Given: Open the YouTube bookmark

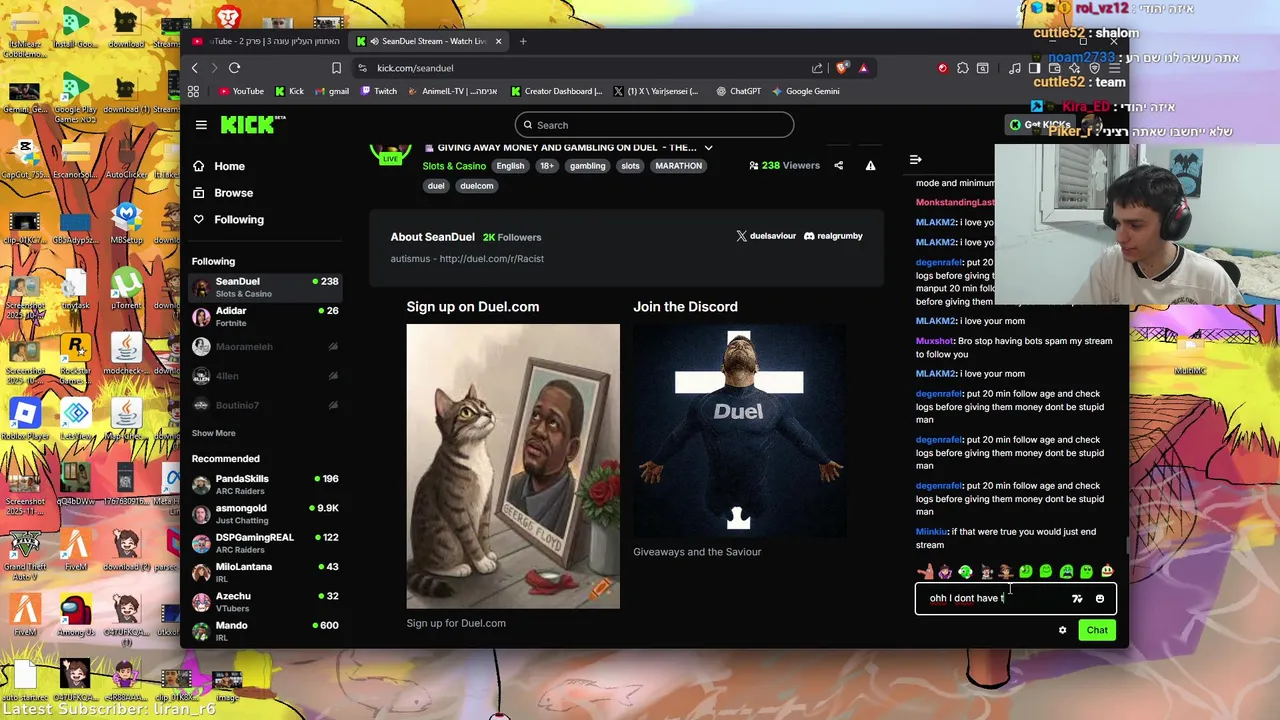Looking at the screenshot, I should click(x=241, y=91).
